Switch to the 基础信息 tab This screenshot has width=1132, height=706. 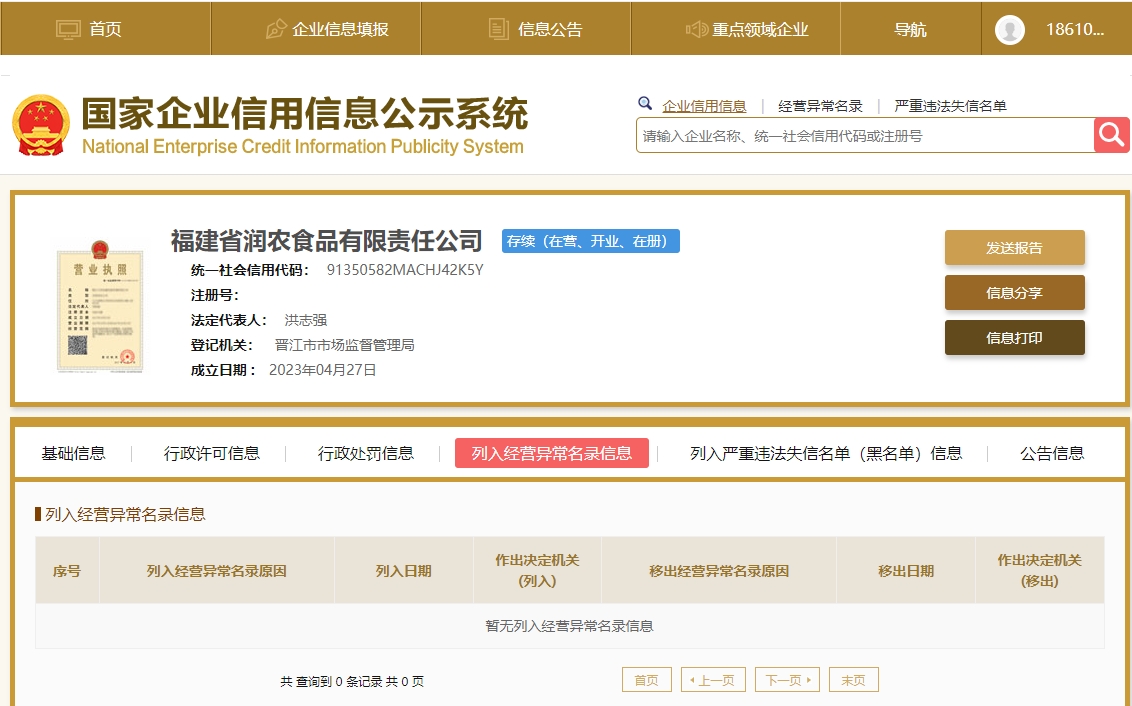tap(73, 453)
